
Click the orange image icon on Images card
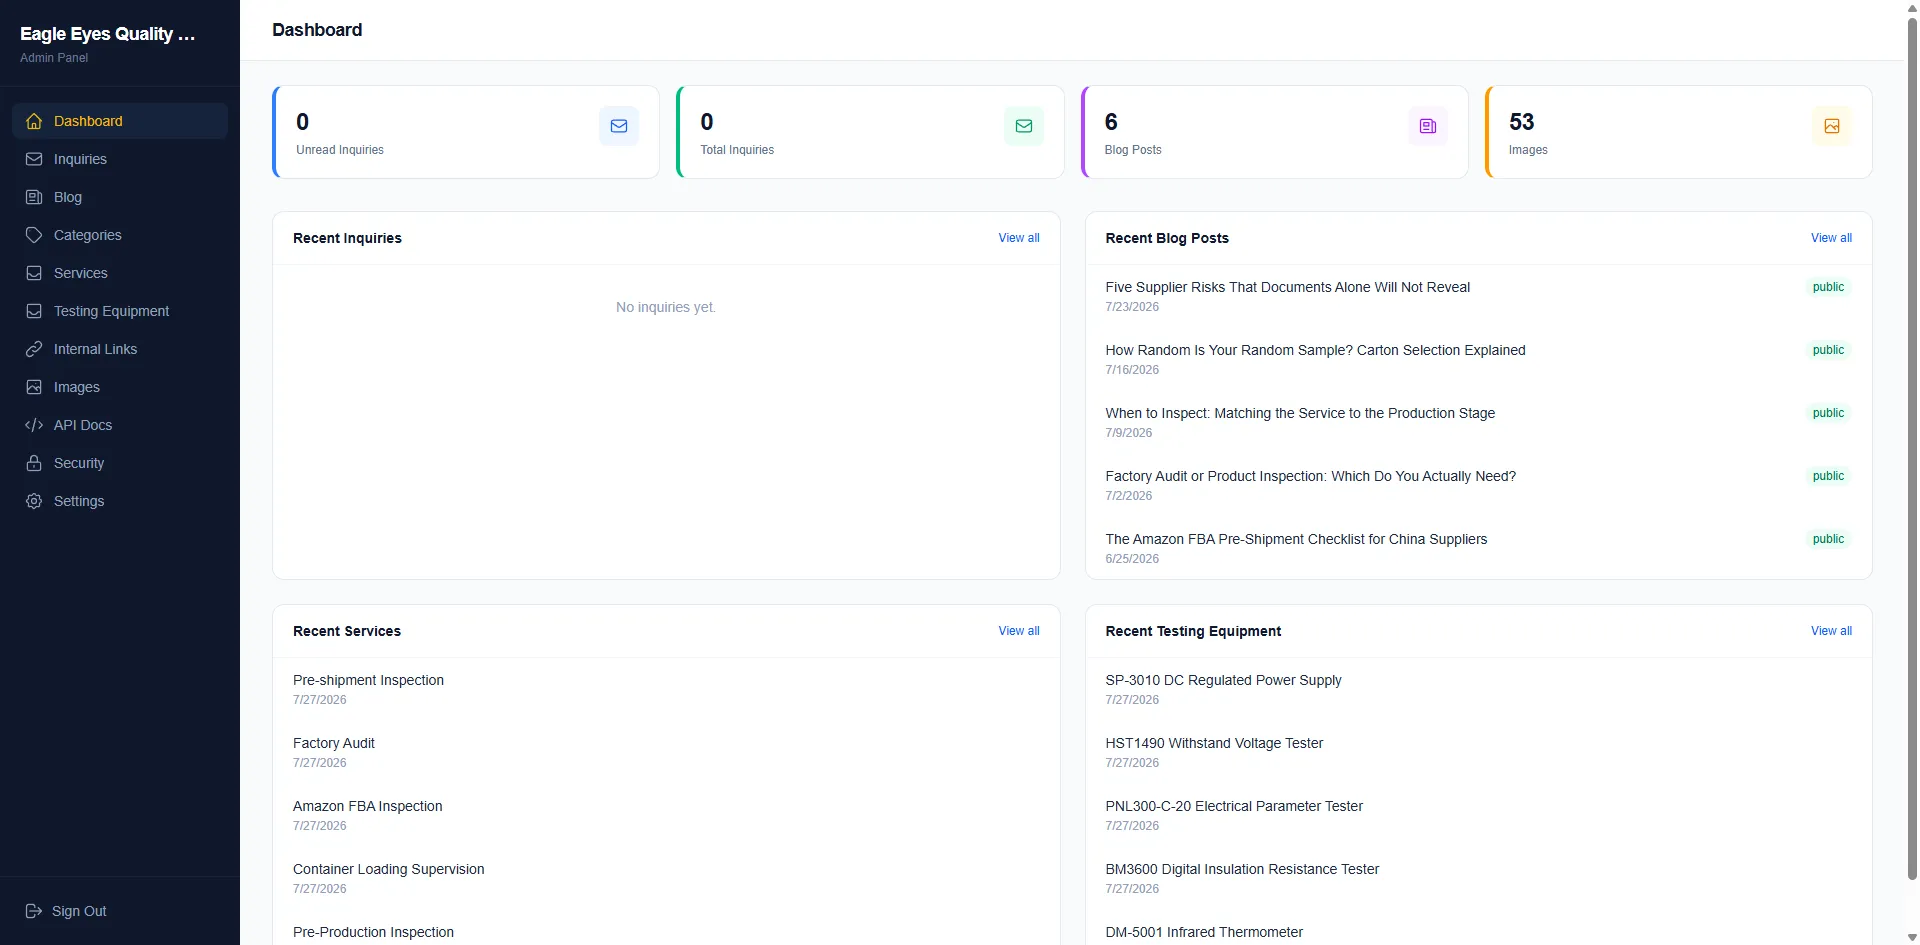(1832, 126)
